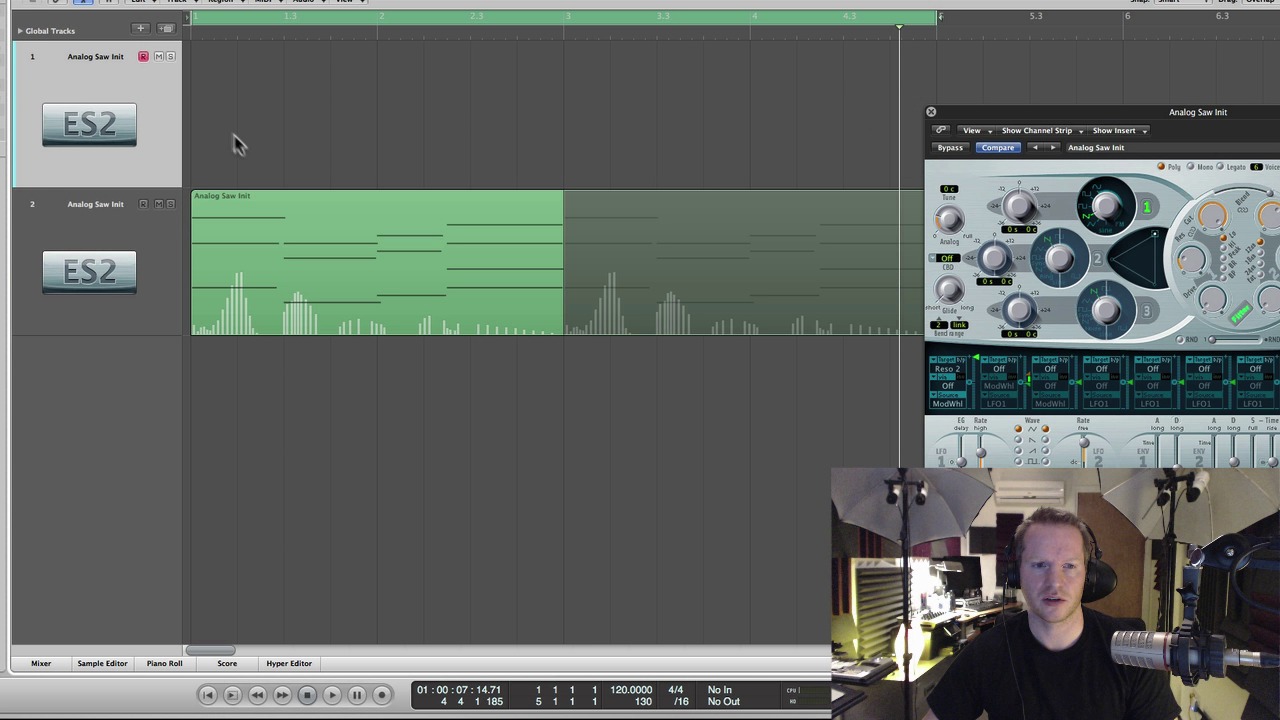Mute track 1 Analog Saw Init

(158, 57)
